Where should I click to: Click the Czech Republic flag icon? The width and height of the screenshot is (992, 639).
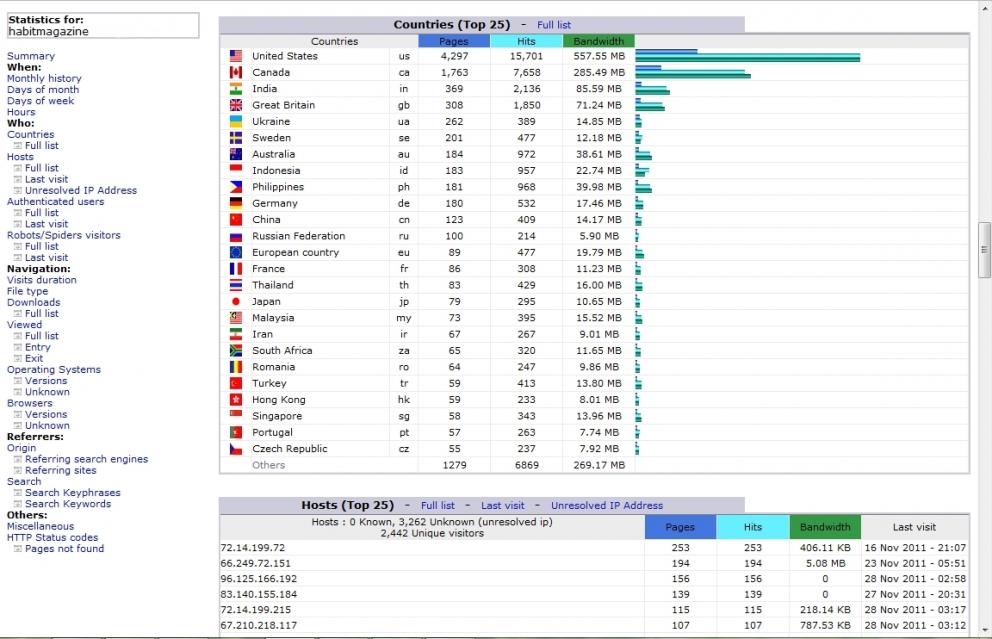(x=236, y=449)
